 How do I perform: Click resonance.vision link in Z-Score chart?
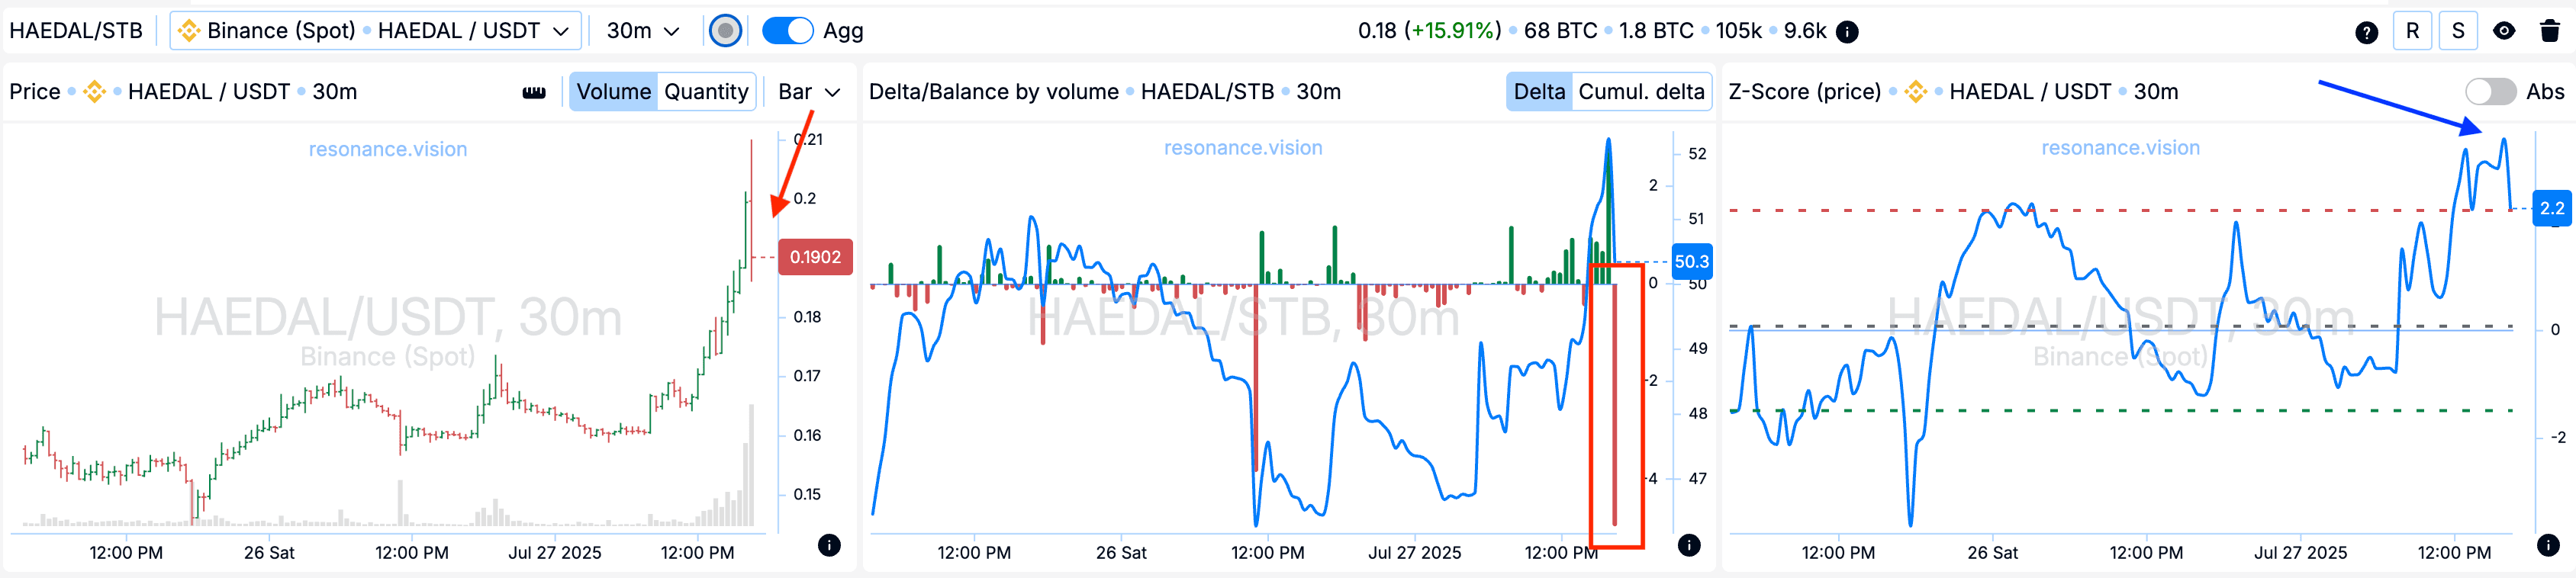tap(2120, 148)
